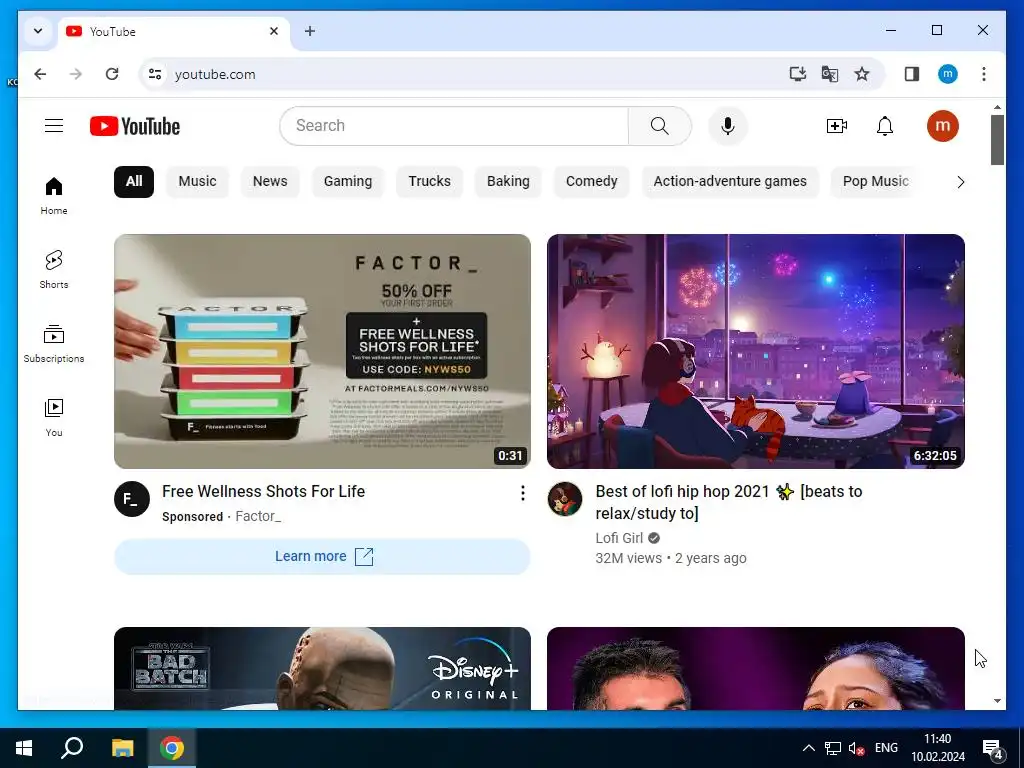Reload the page
The width and height of the screenshot is (1024, 768).
point(112,74)
